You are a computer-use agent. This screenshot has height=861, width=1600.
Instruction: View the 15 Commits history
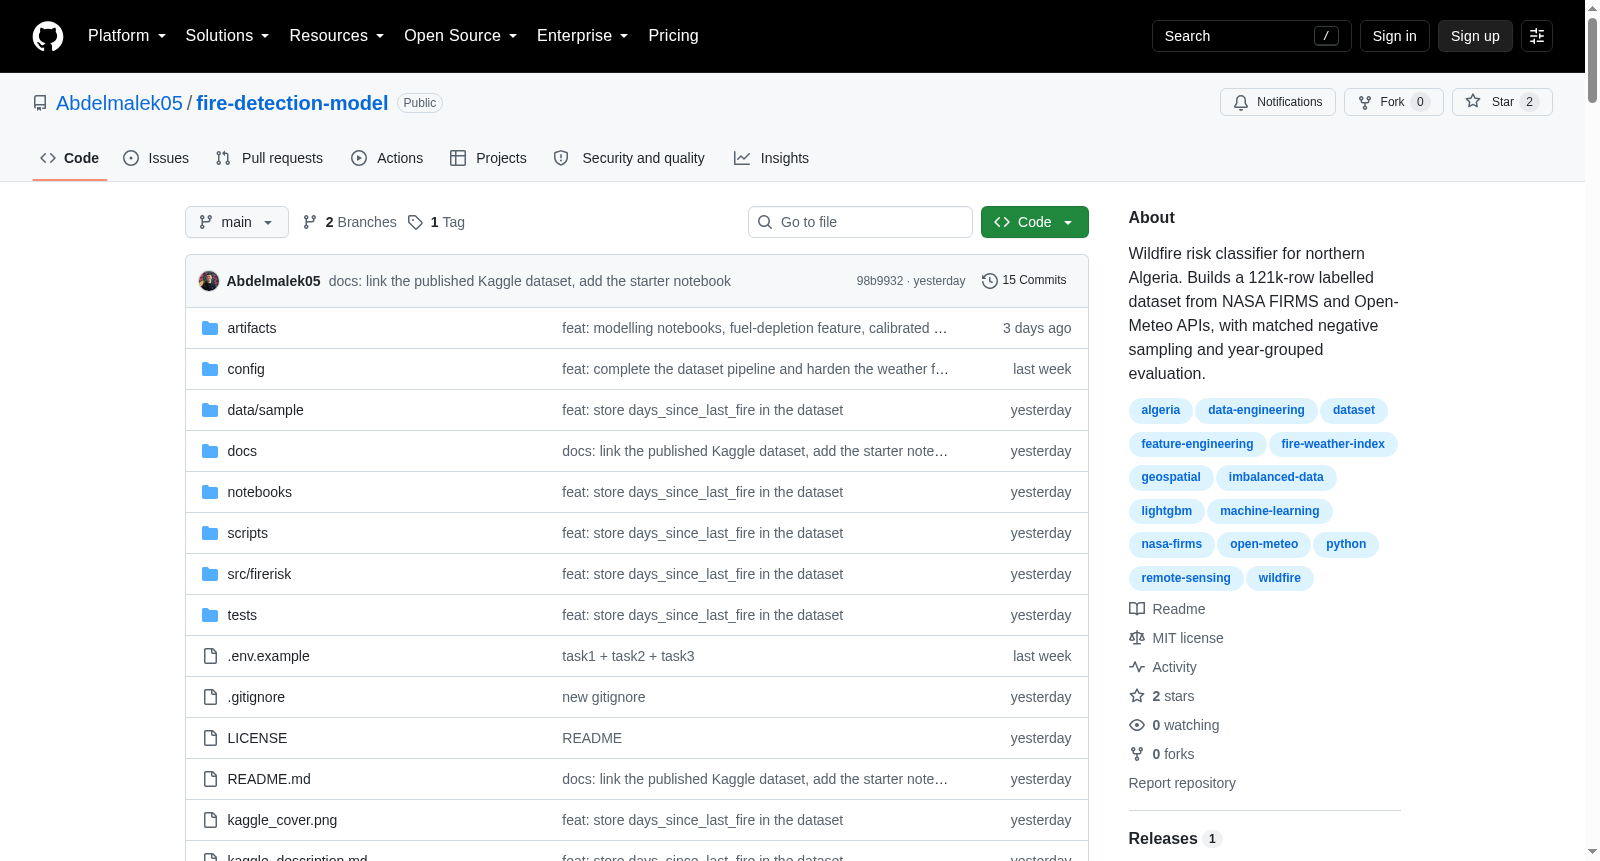click(1024, 281)
